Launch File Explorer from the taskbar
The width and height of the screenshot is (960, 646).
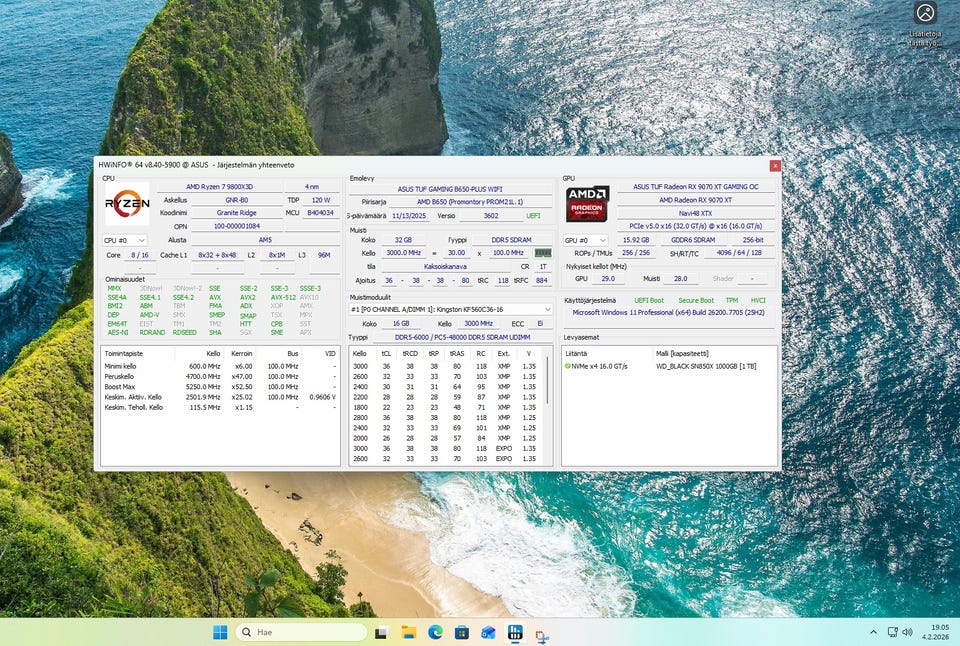point(408,632)
